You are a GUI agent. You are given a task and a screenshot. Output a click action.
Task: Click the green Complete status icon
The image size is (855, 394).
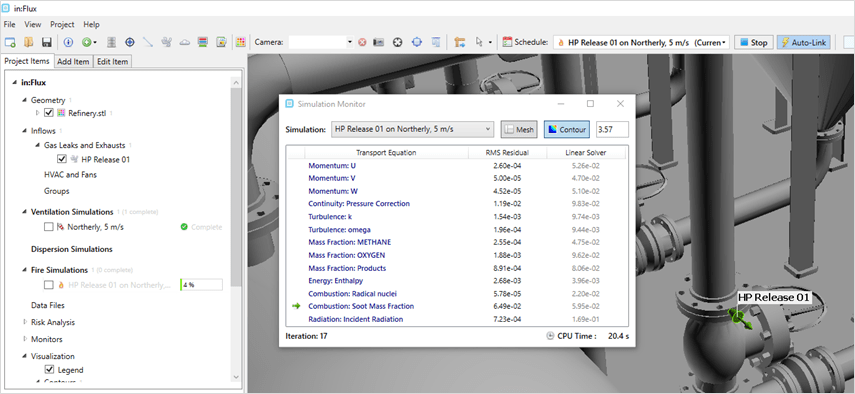tap(184, 227)
